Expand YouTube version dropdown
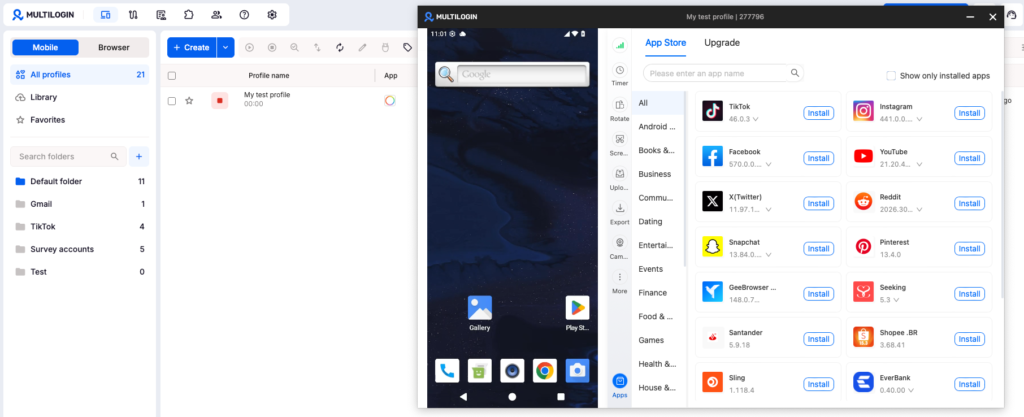The width and height of the screenshot is (1024, 417). tap(919, 164)
